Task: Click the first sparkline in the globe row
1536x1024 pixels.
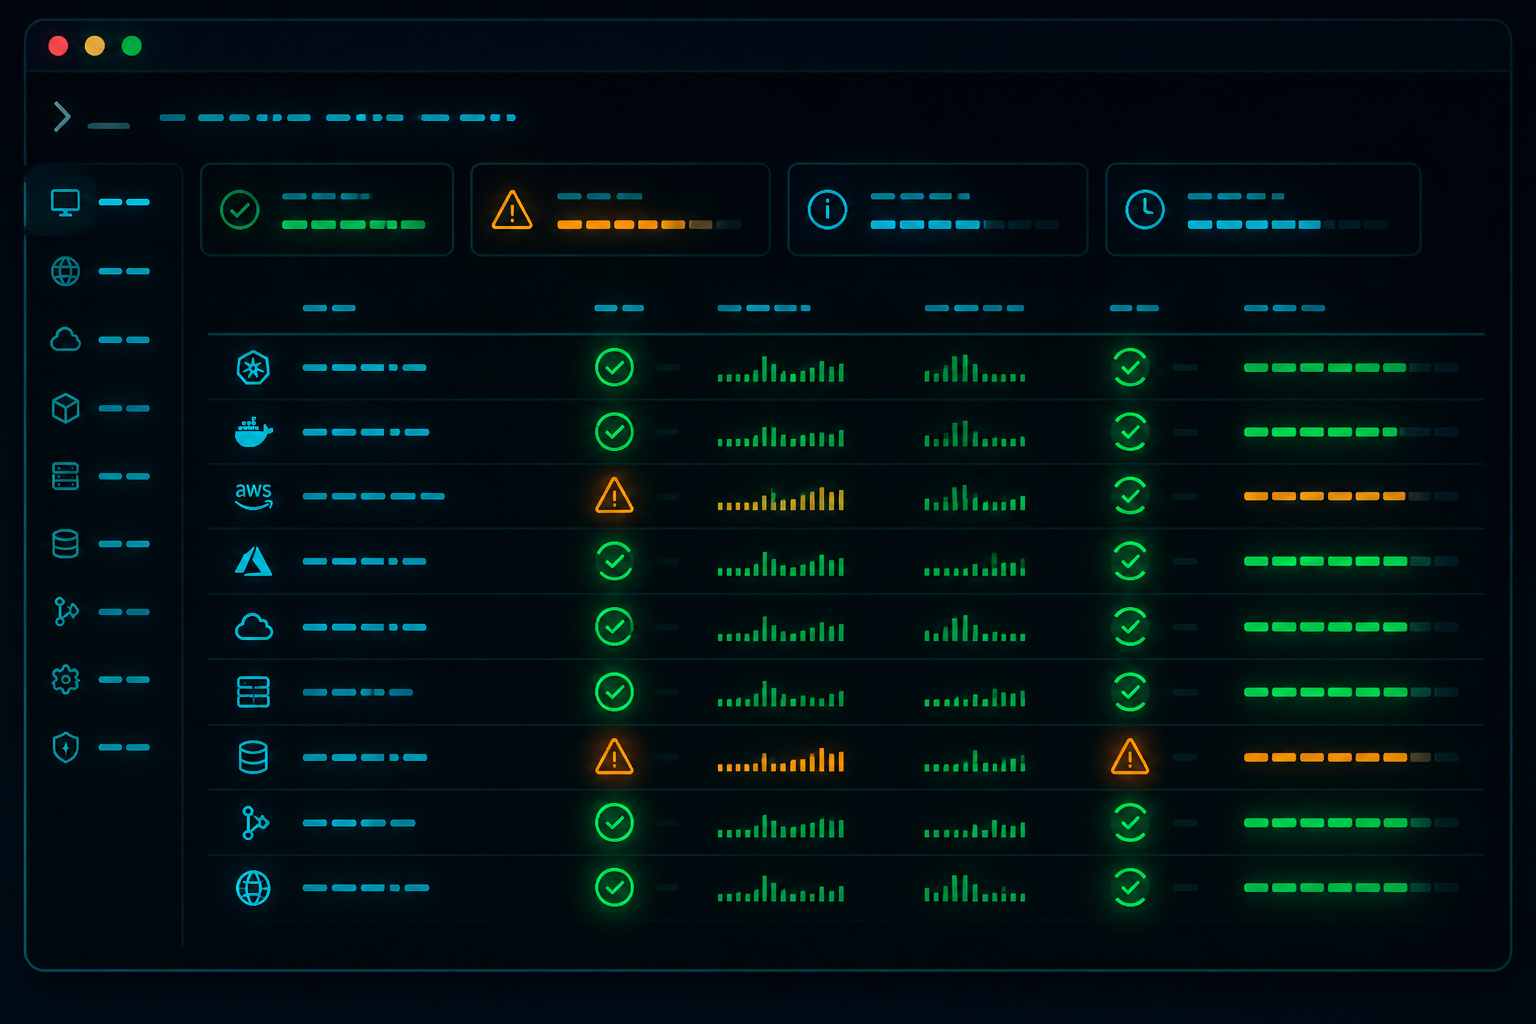Action: click(781, 890)
